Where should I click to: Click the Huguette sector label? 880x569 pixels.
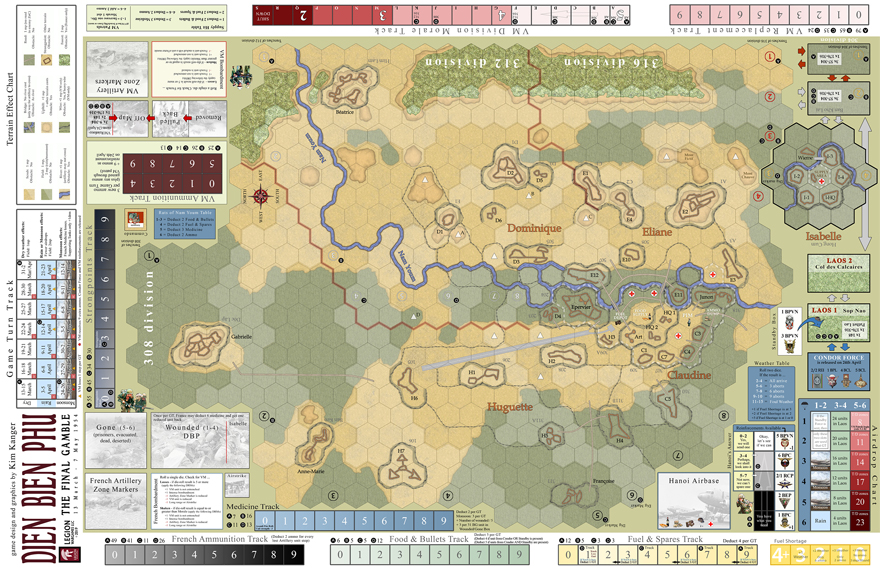[x=510, y=406]
